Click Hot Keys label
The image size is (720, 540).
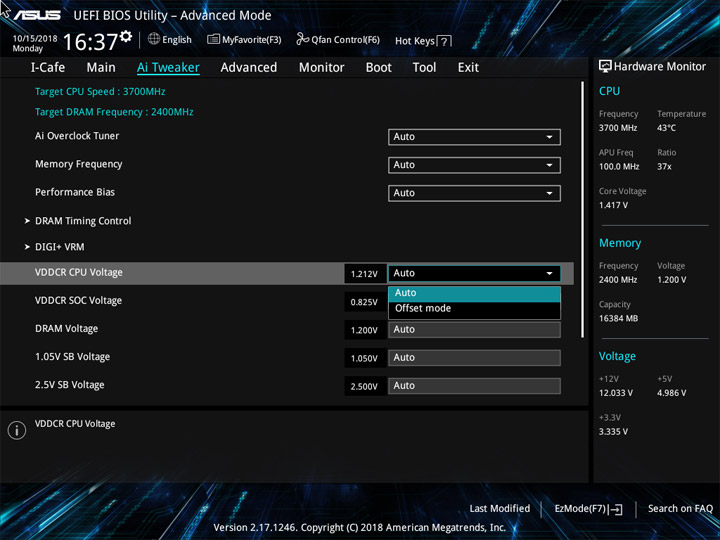pos(415,41)
